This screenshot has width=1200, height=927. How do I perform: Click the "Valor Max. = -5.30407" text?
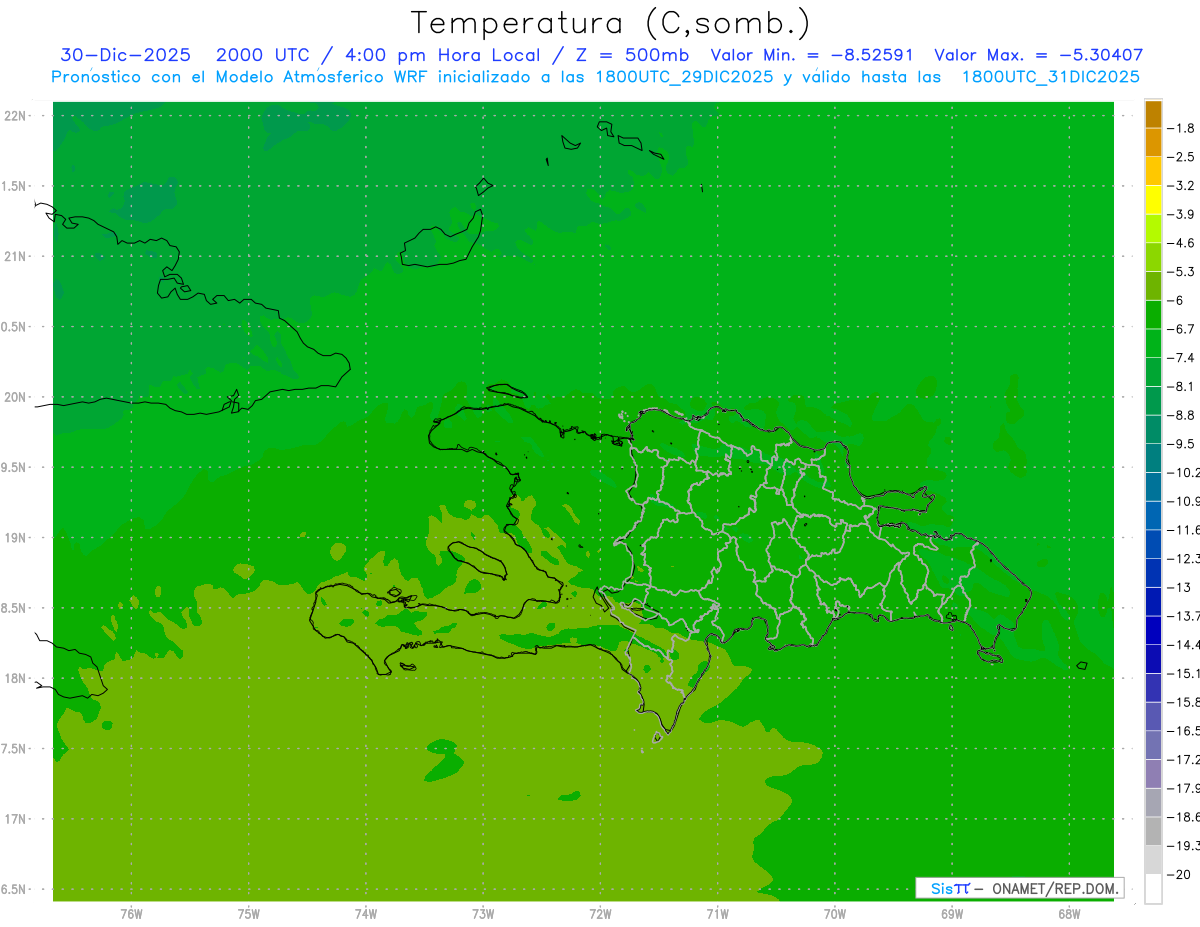1038,55
